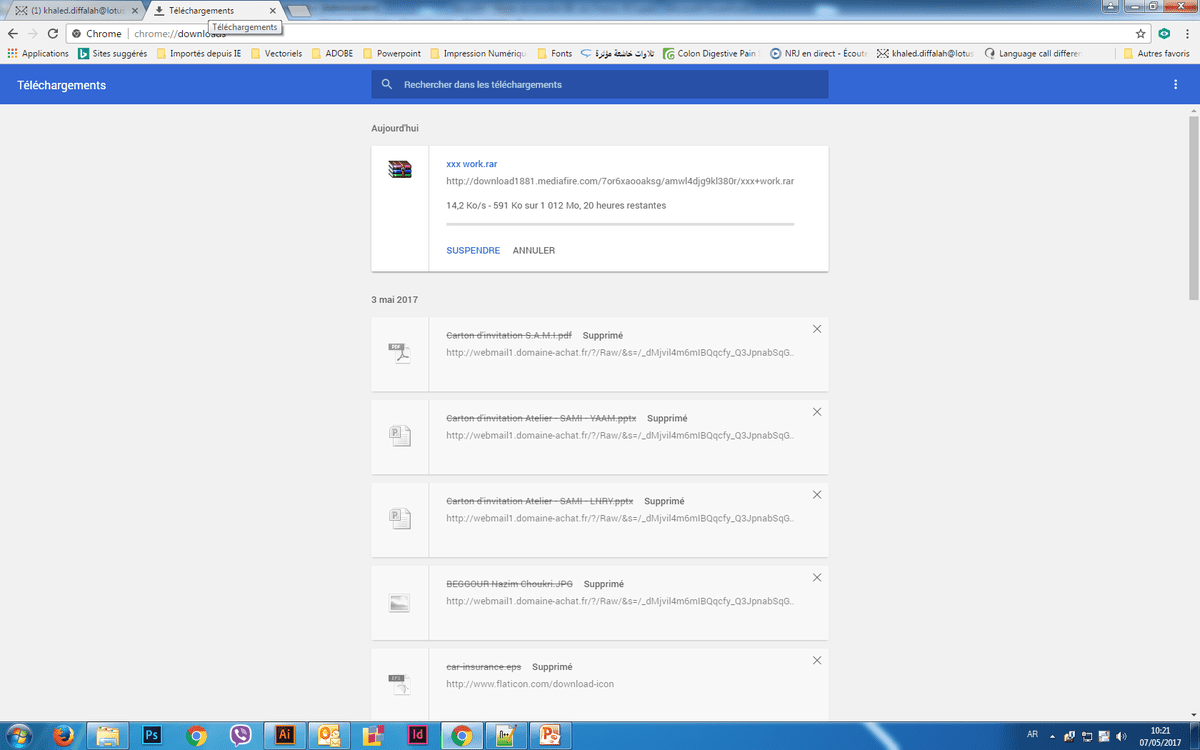1200x750 pixels.
Task: Open the Colon Digestive Pain bookmark
Action: coord(712,54)
